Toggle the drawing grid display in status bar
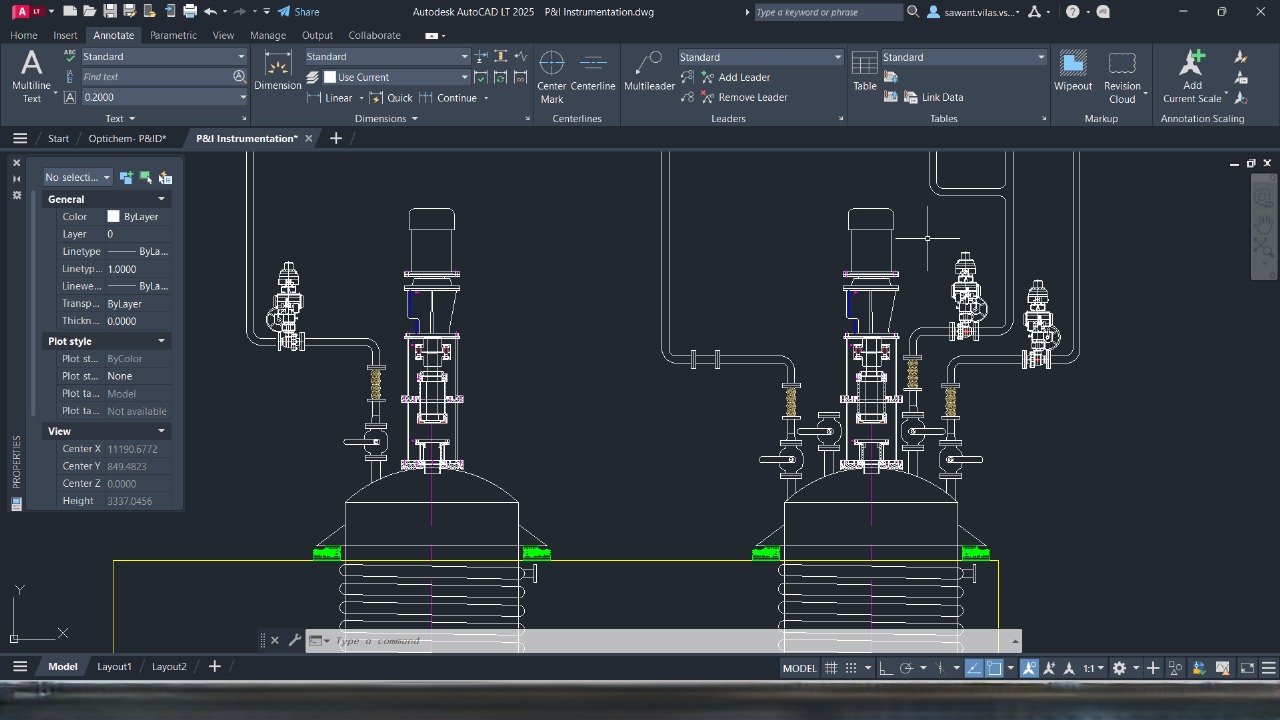The image size is (1280, 720). coord(830,668)
